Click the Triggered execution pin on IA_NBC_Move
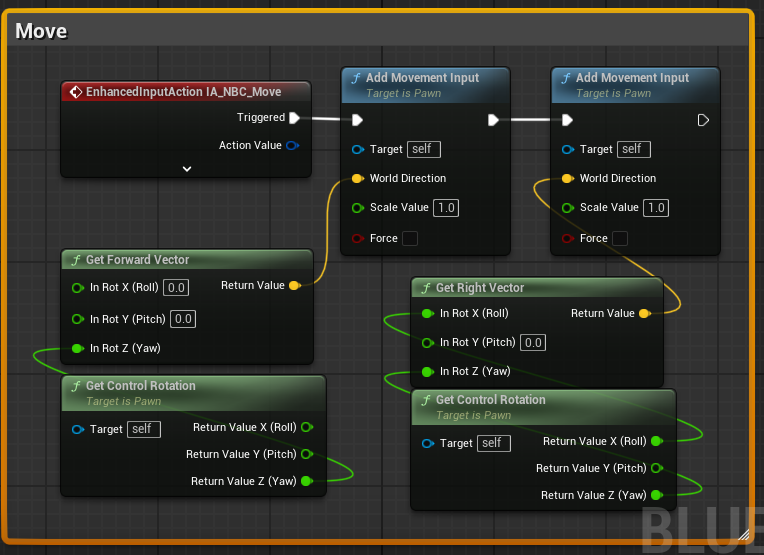764x555 pixels. click(294, 118)
